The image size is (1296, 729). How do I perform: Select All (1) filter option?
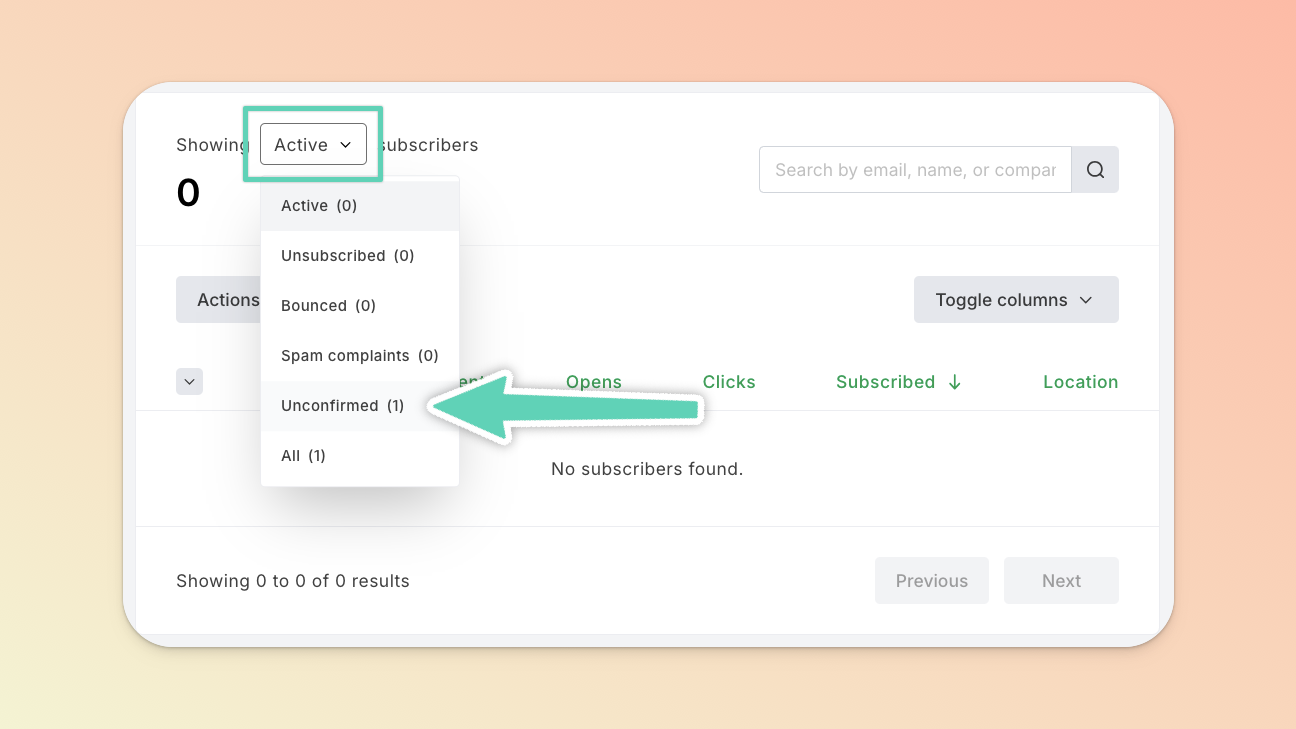(x=303, y=456)
